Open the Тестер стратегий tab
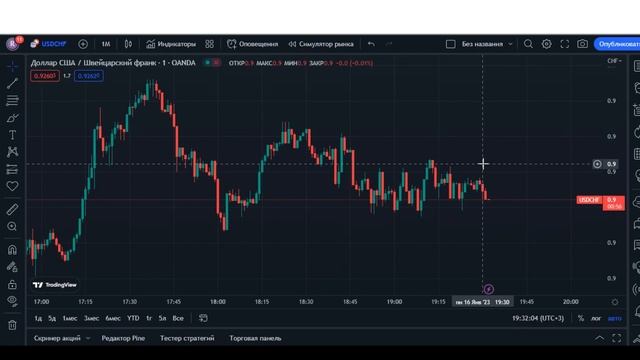This screenshot has width=640, height=360. tap(187, 338)
